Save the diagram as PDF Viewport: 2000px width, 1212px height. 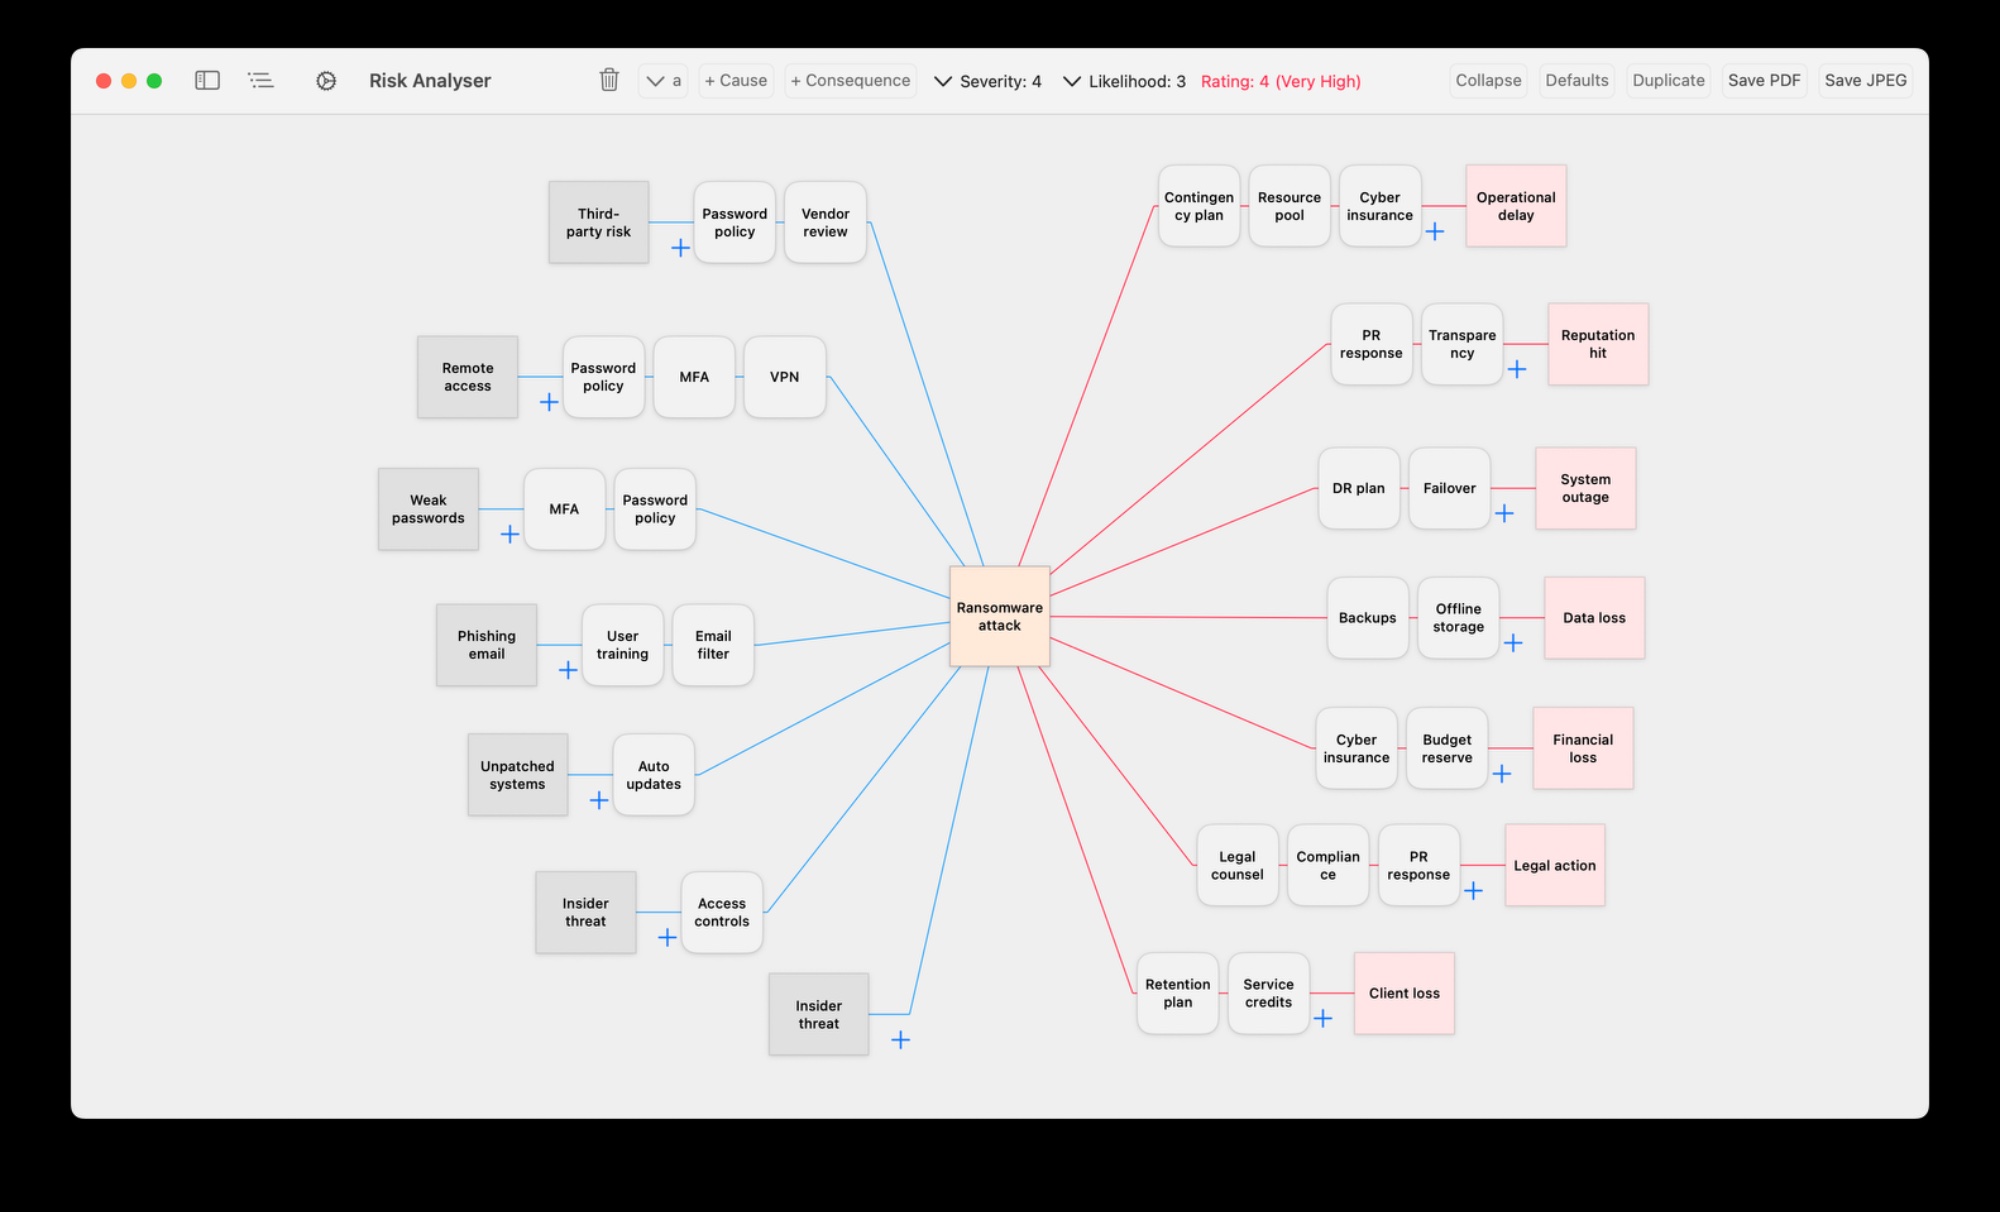point(1764,80)
